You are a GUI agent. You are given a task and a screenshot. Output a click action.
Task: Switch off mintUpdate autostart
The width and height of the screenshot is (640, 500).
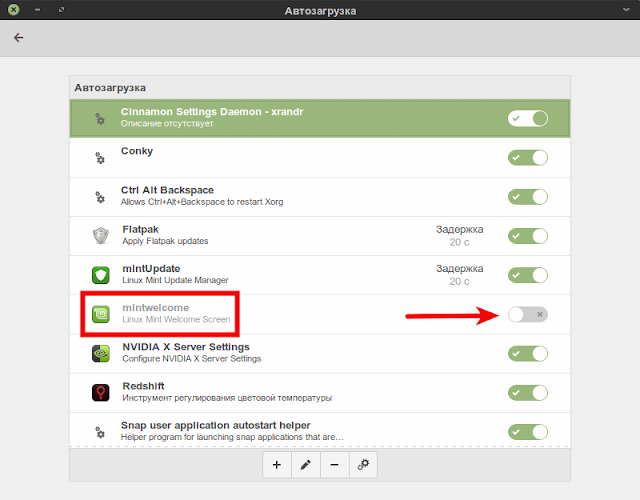(x=528, y=275)
